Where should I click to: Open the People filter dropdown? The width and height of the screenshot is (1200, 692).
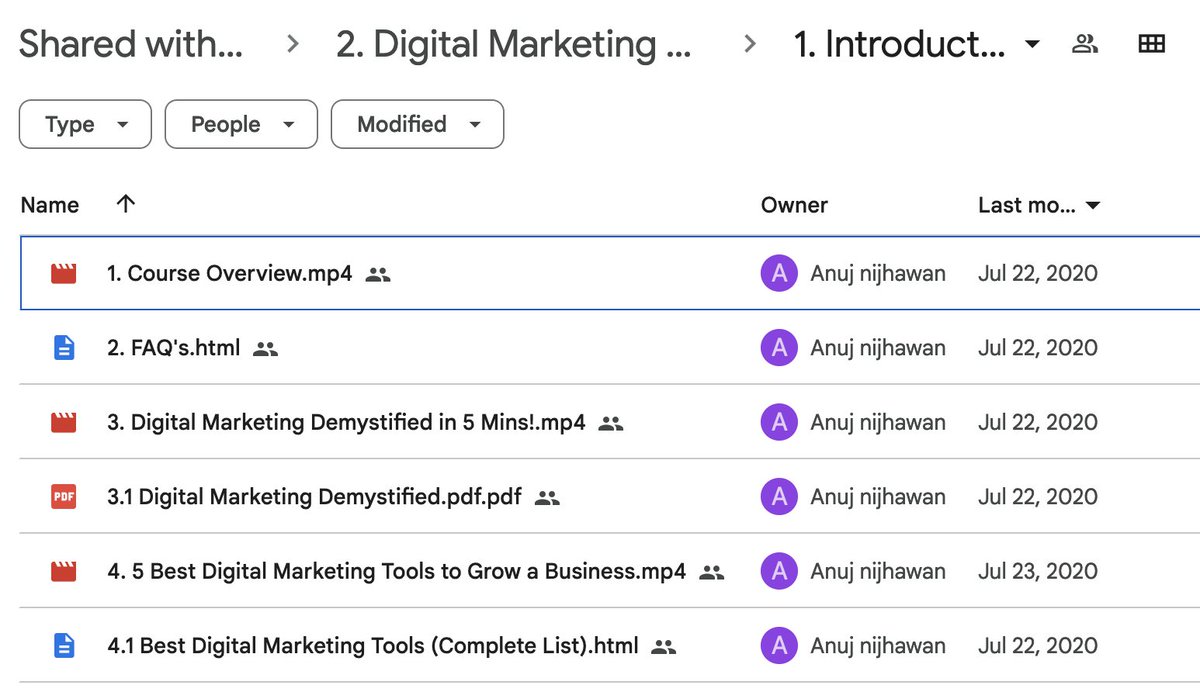pos(241,125)
